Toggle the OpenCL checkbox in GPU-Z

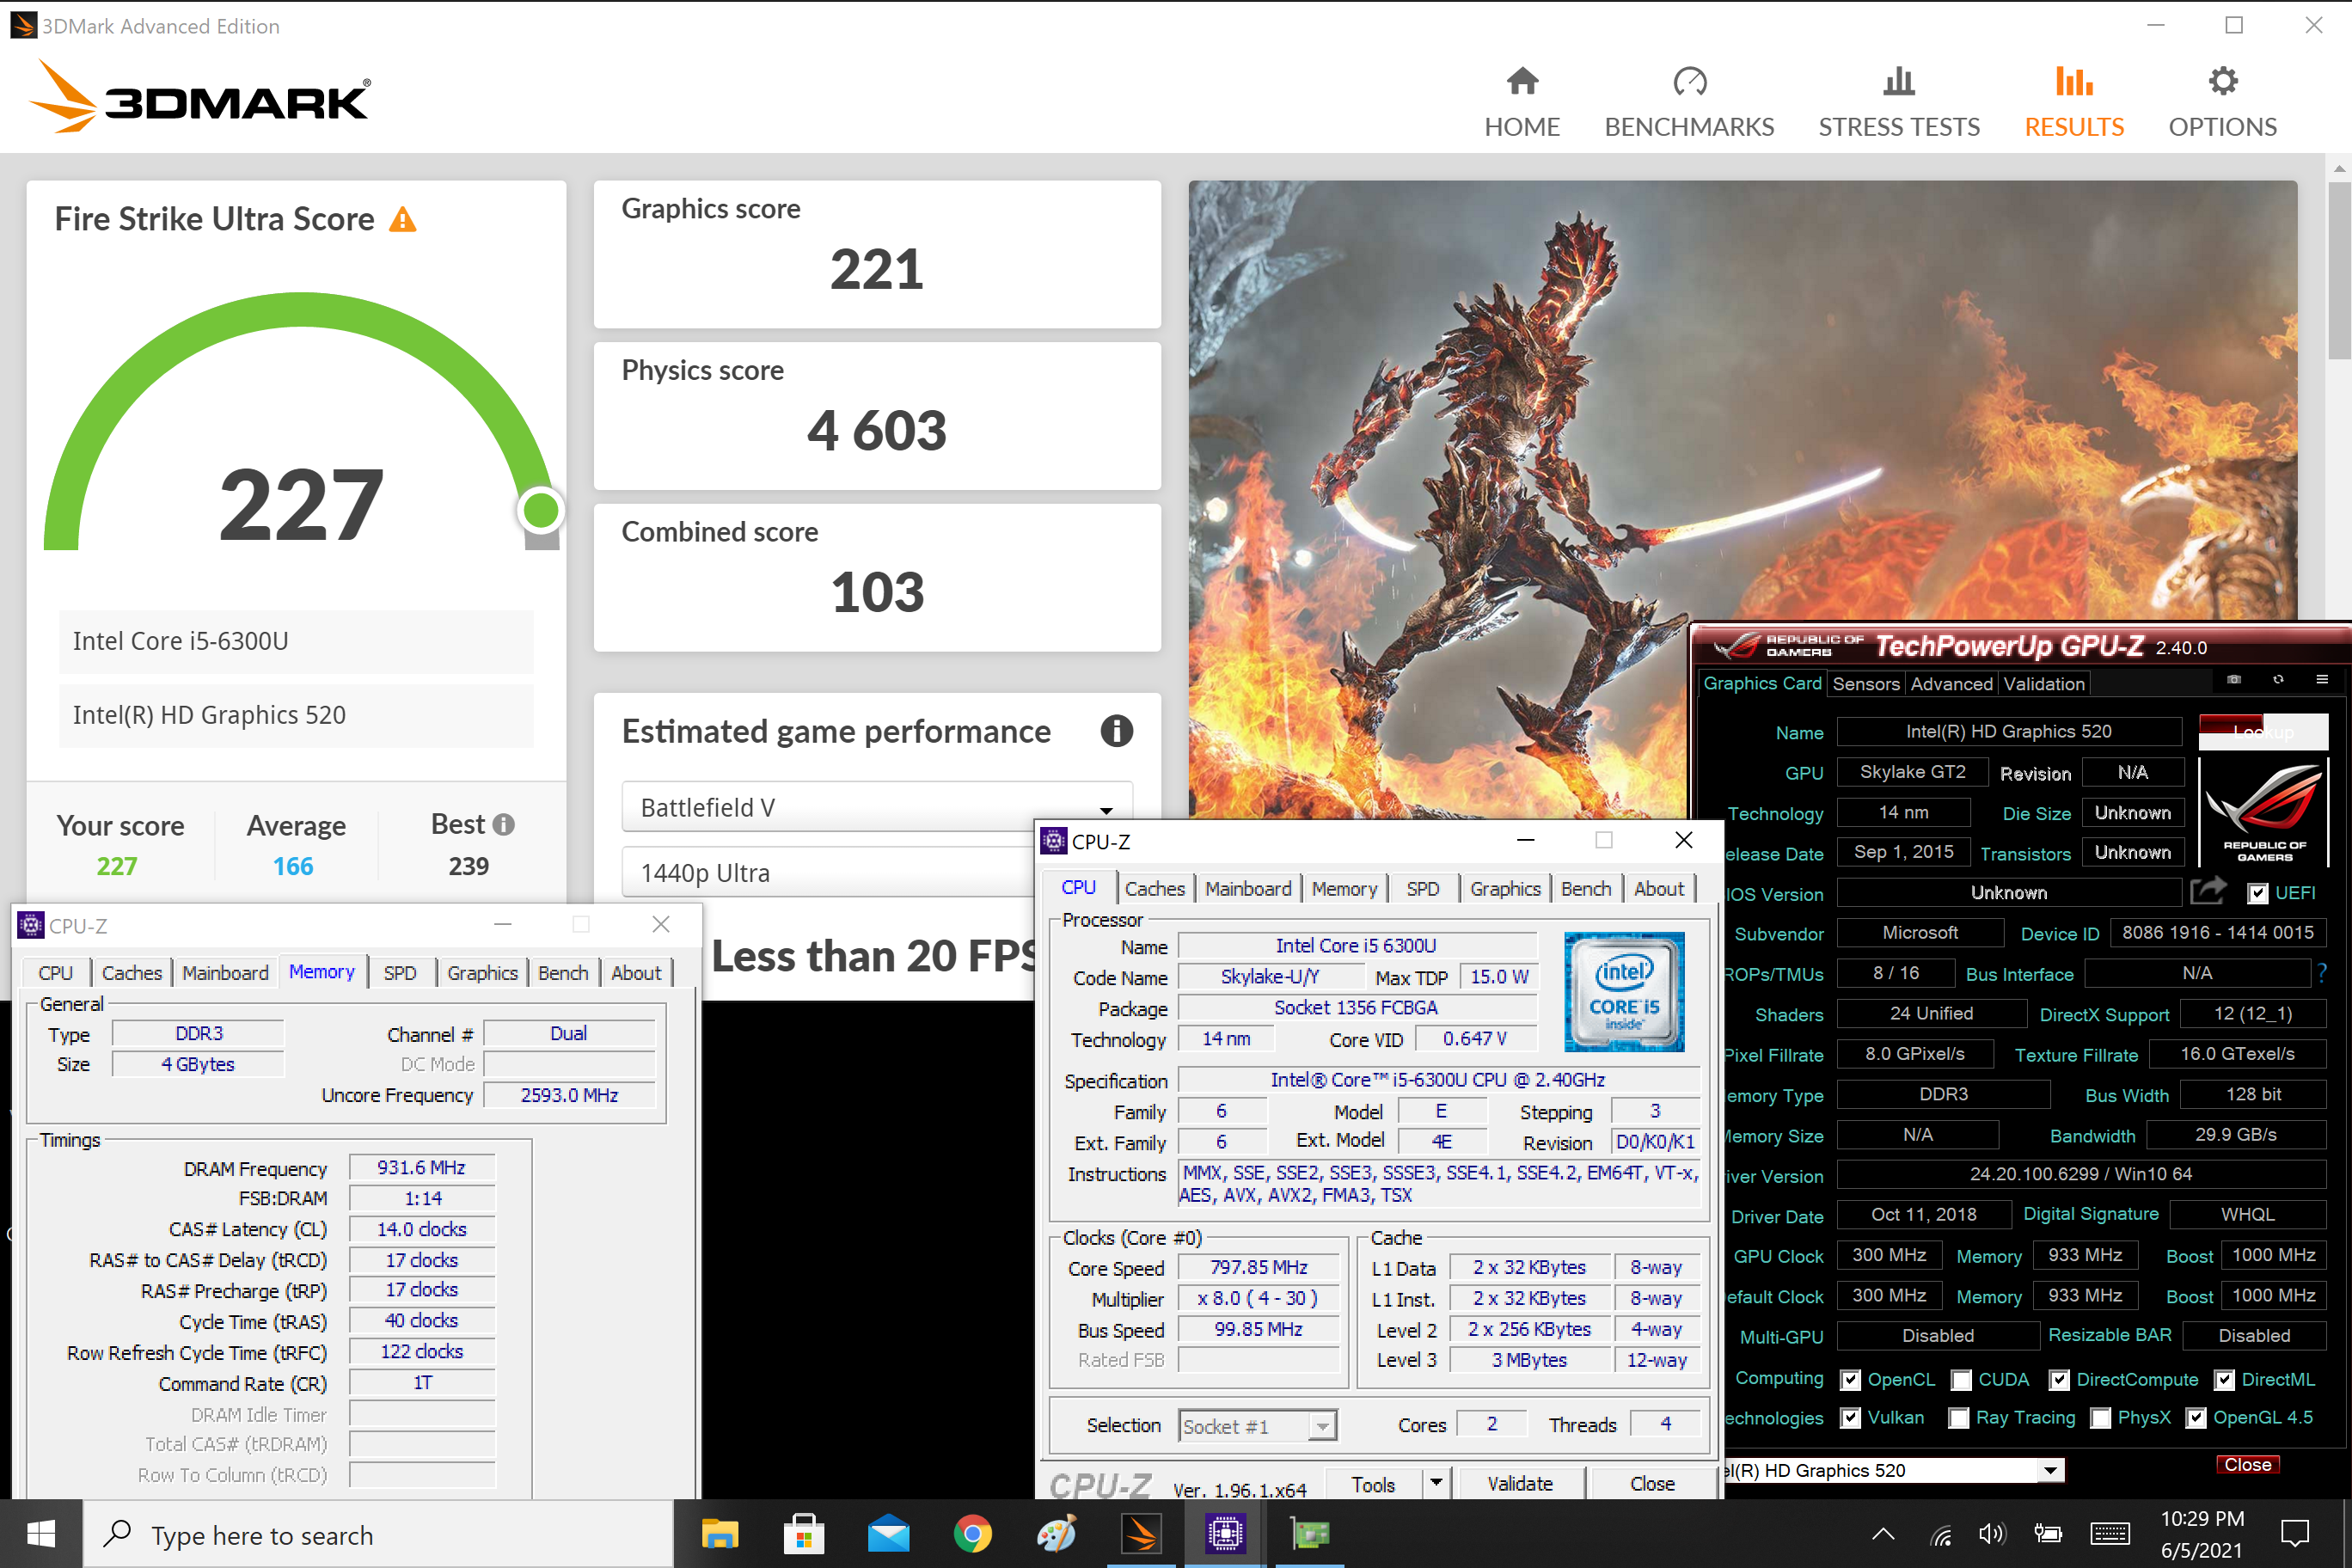(1851, 1380)
